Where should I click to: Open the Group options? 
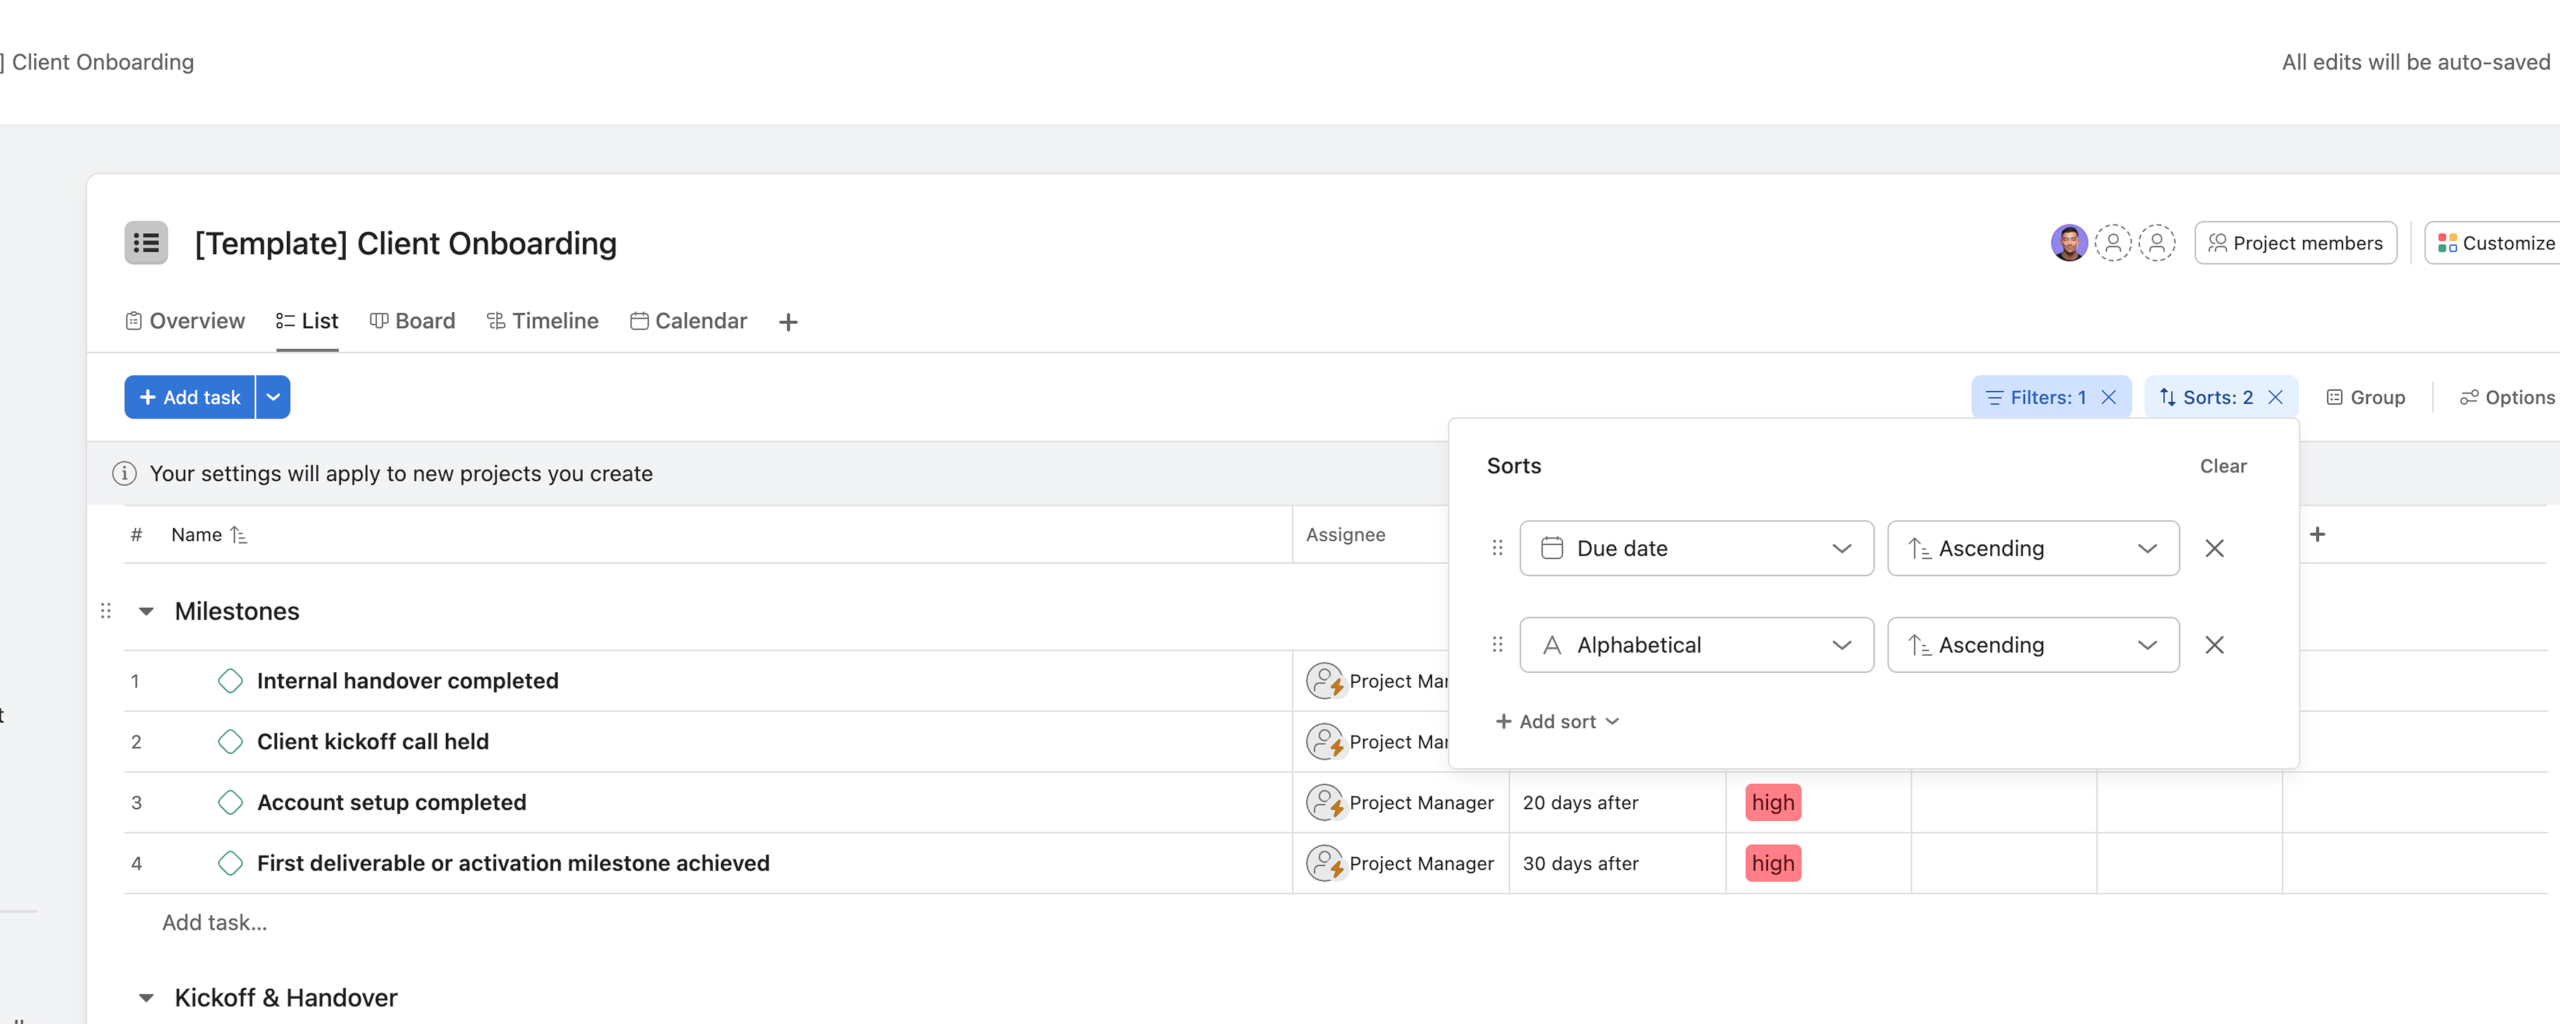[x=2365, y=396]
